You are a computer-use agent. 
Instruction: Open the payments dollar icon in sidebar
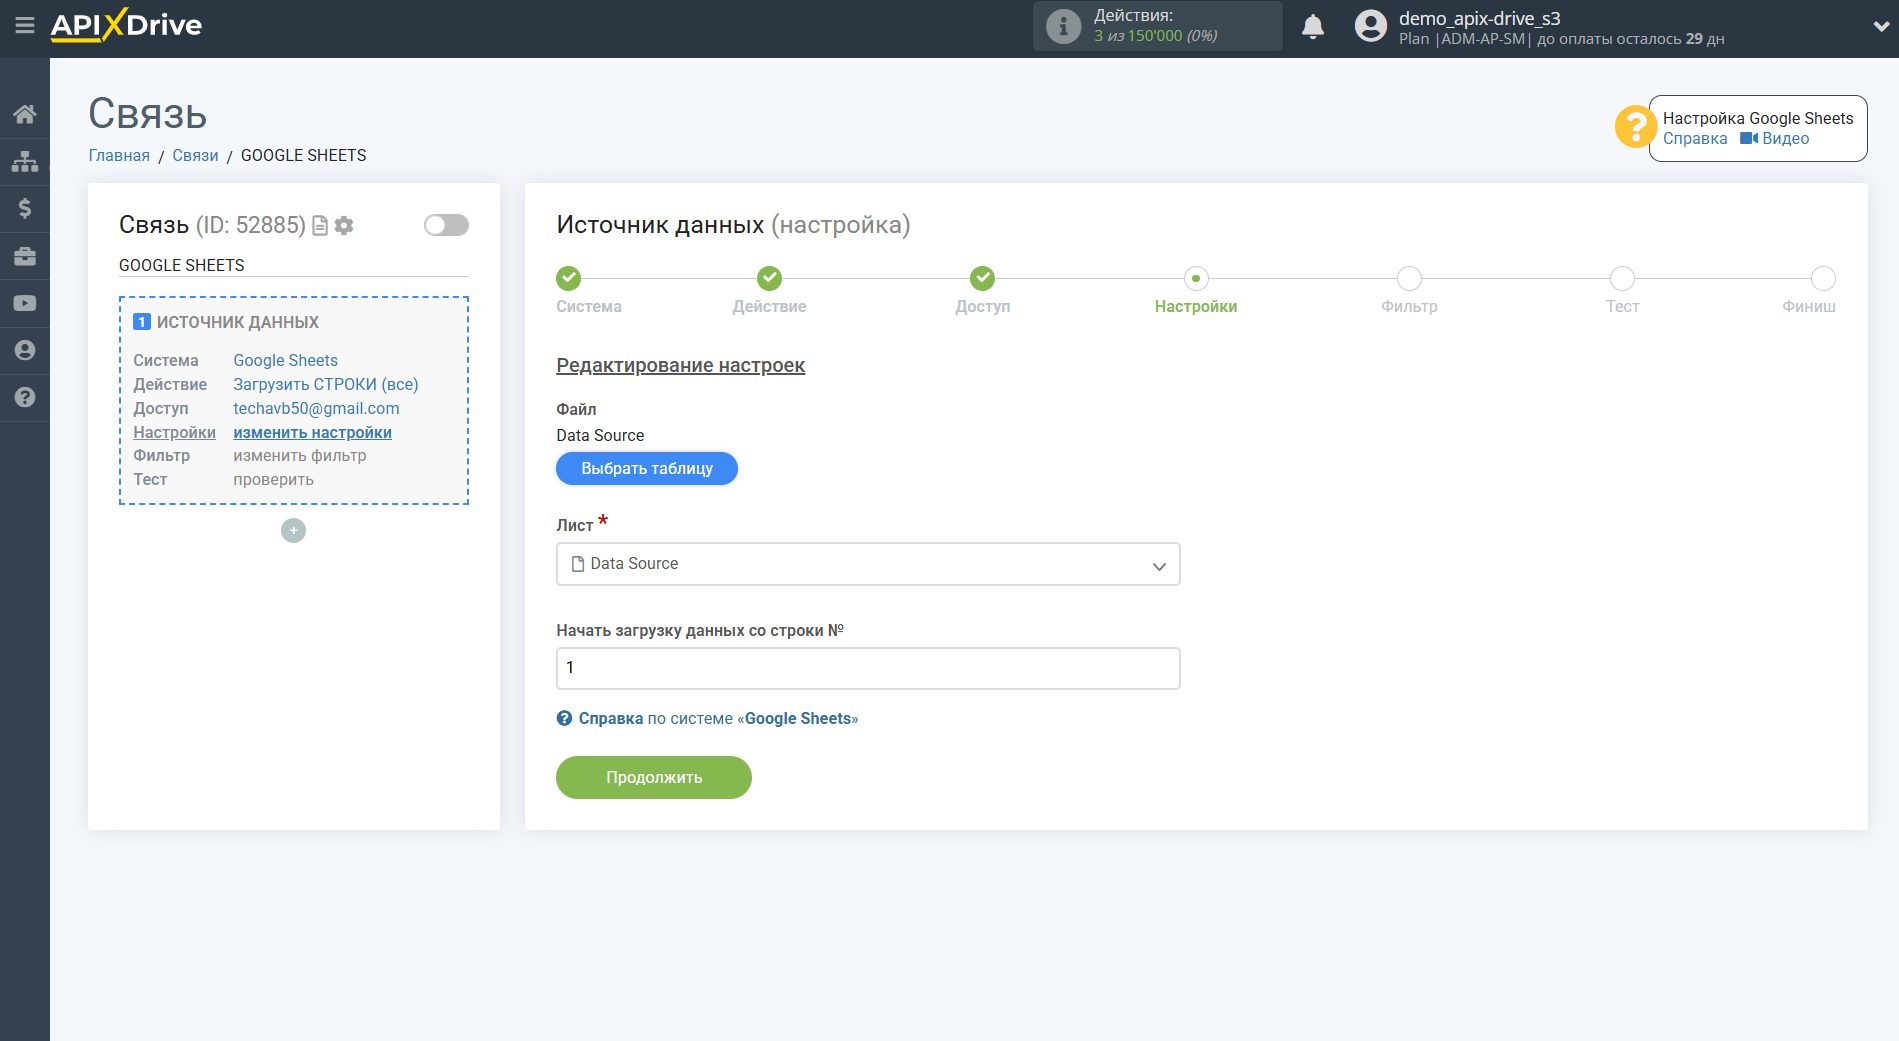tap(25, 208)
